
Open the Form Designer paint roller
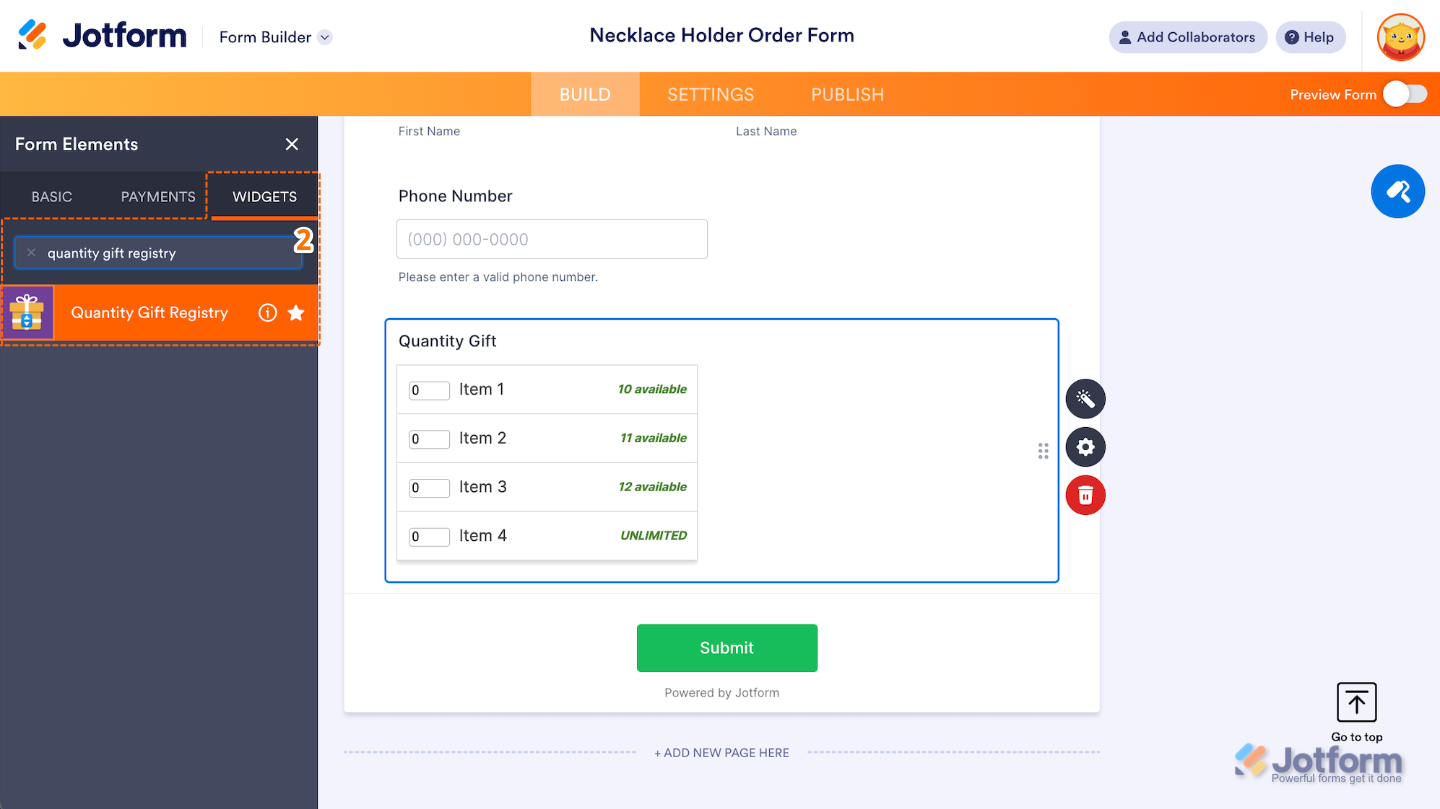[x=1397, y=191]
